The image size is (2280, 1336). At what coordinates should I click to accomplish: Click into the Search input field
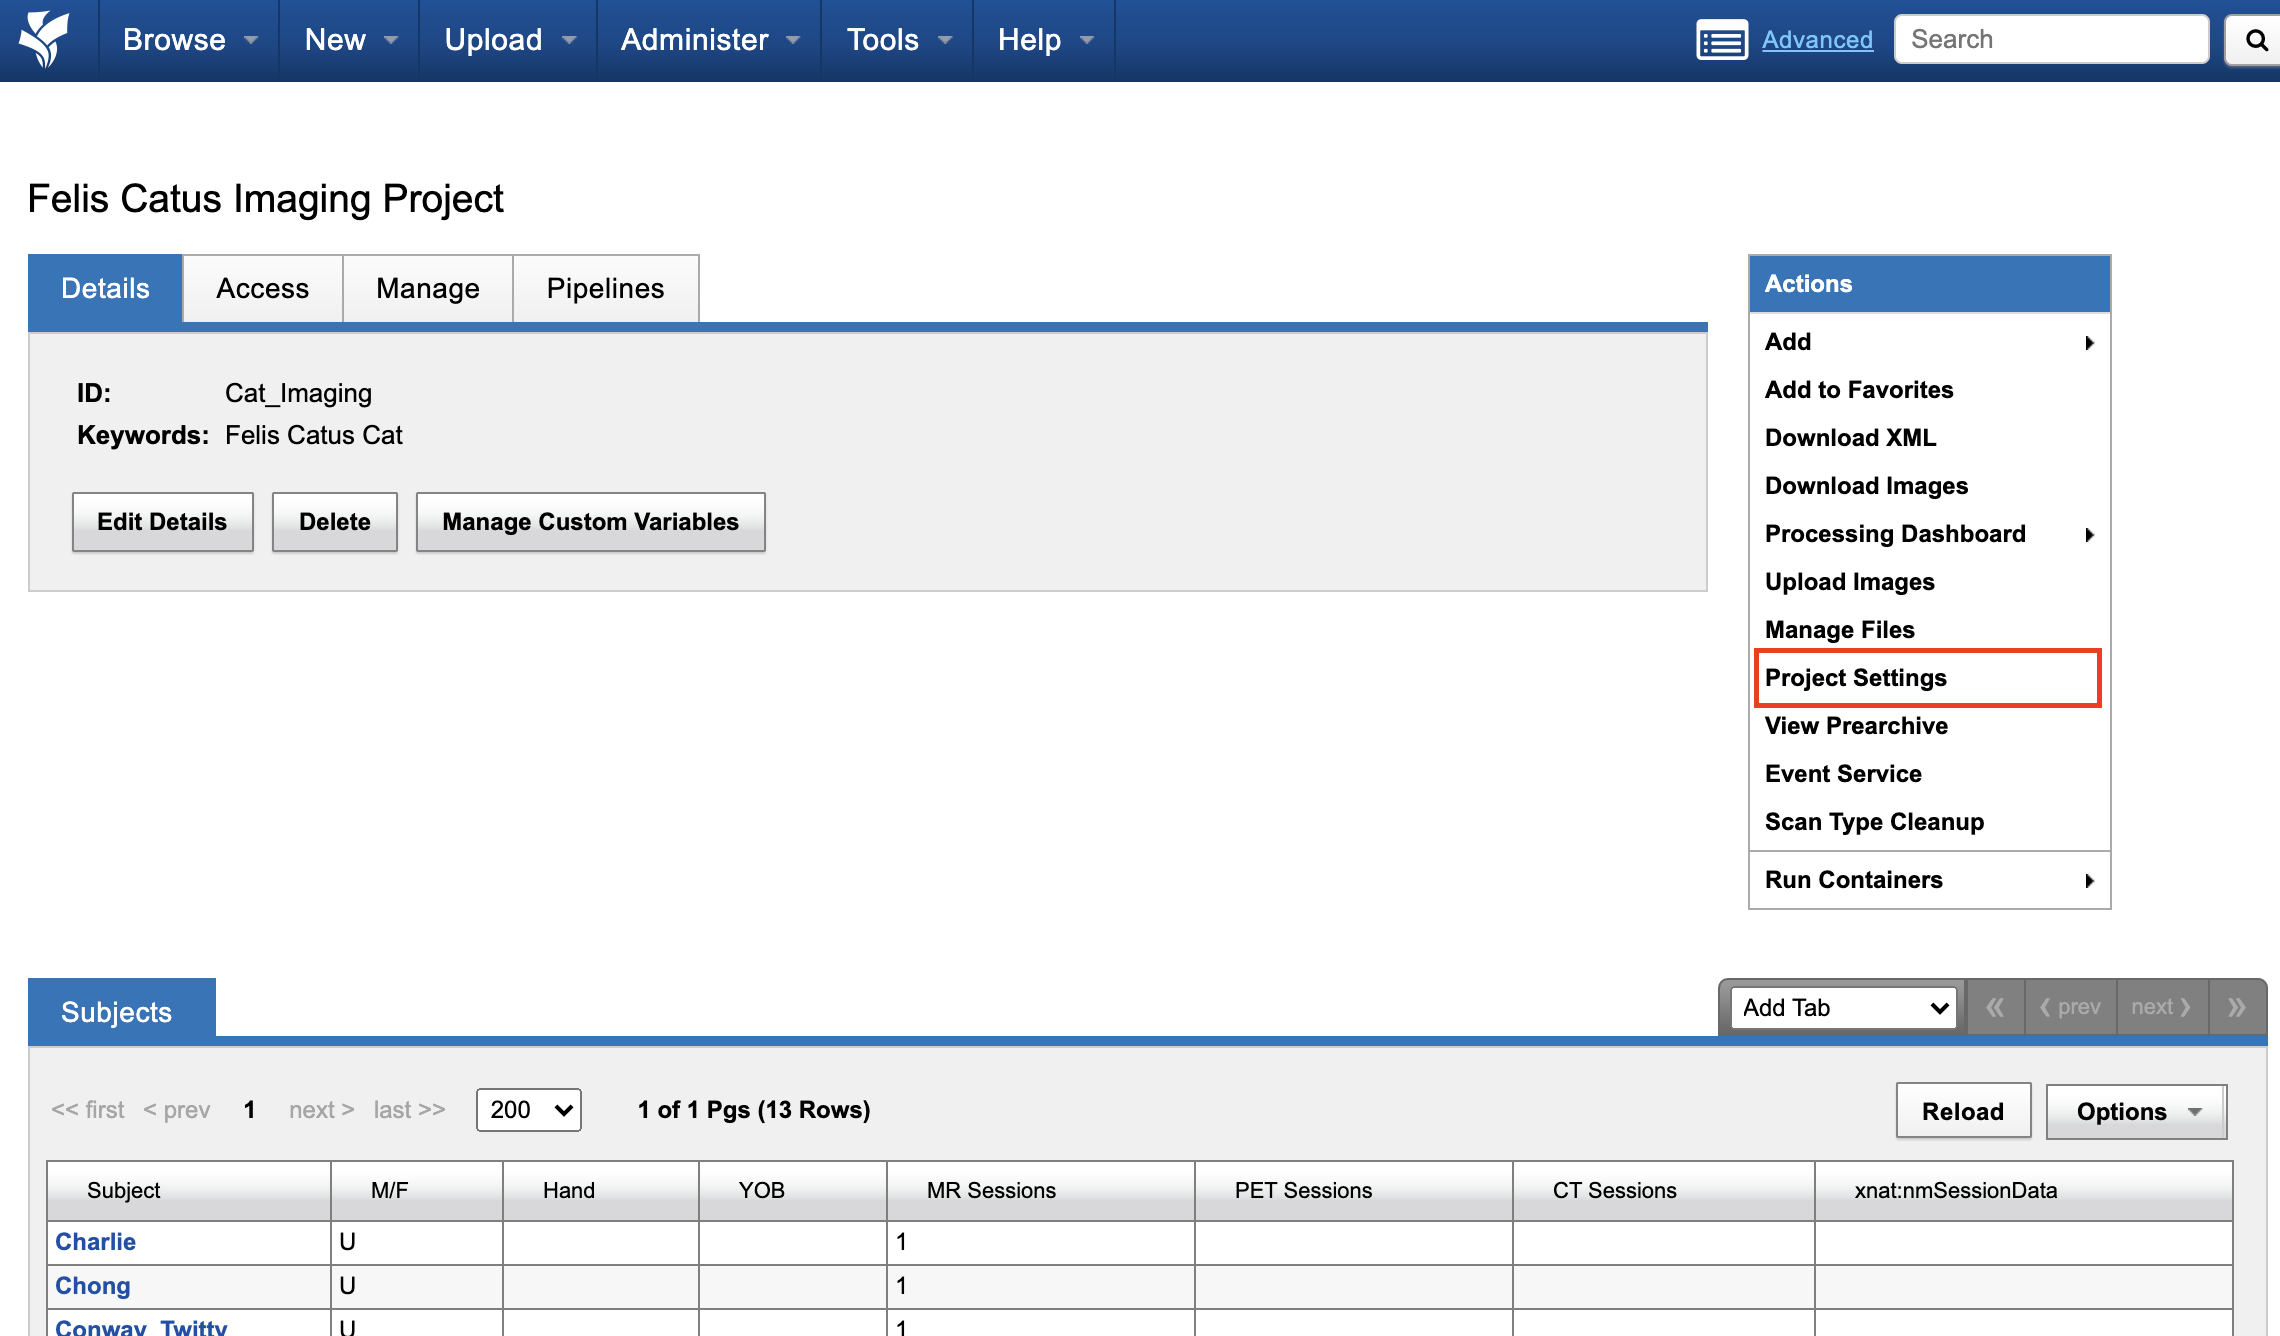2050,40
